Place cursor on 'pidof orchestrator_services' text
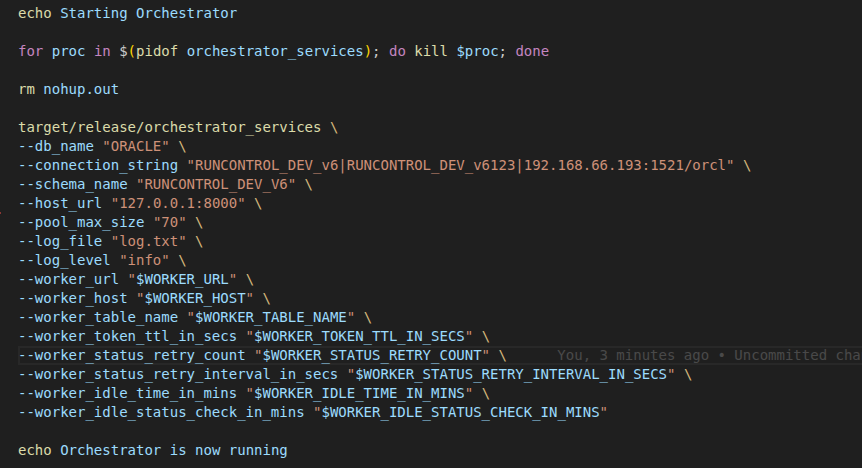This screenshot has height=468, width=862. [x=250, y=51]
